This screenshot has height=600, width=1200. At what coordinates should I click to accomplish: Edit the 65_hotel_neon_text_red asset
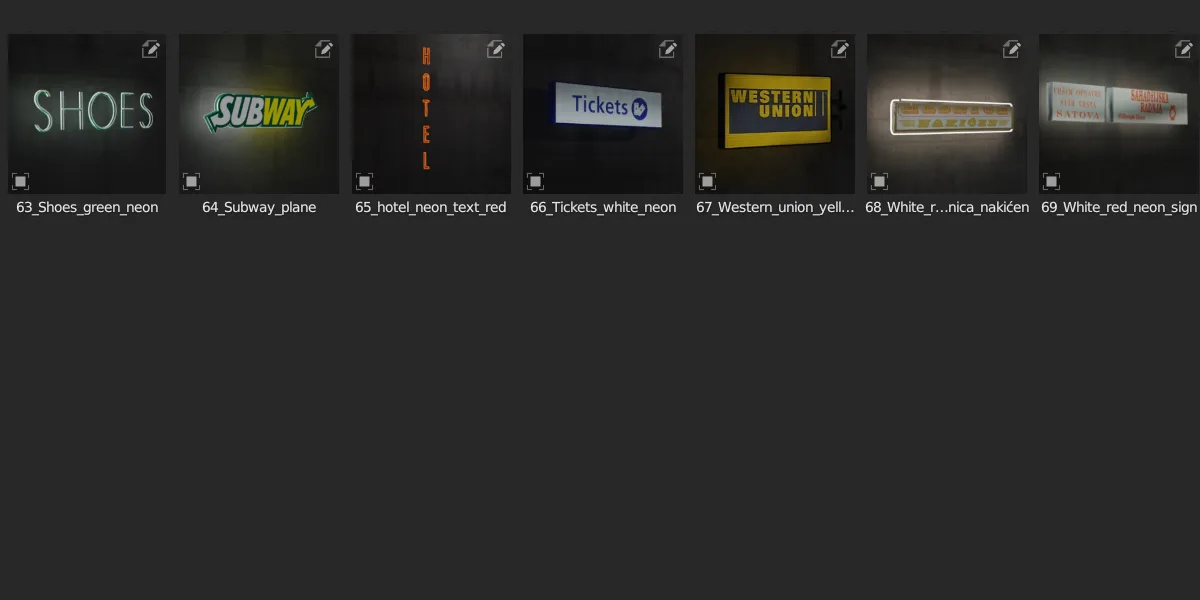(495, 49)
